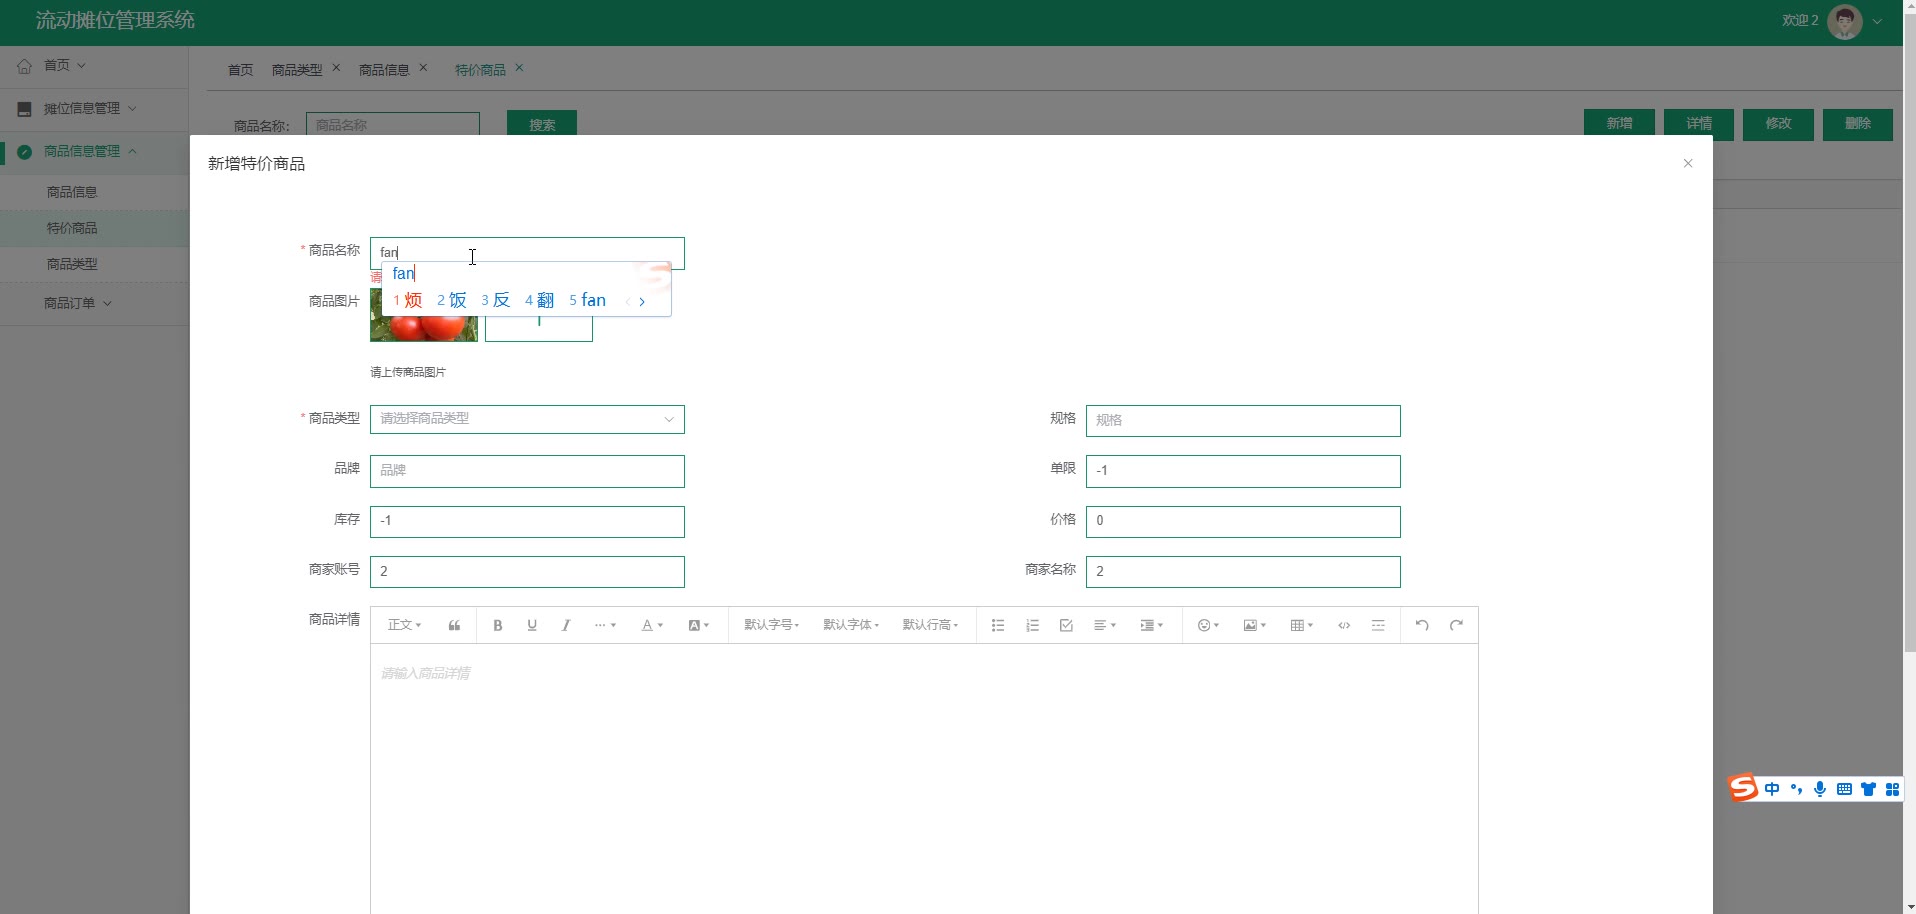Image resolution: width=1916 pixels, height=914 pixels.
Task: Insert a numbered list
Action: pyautogui.click(x=1032, y=625)
